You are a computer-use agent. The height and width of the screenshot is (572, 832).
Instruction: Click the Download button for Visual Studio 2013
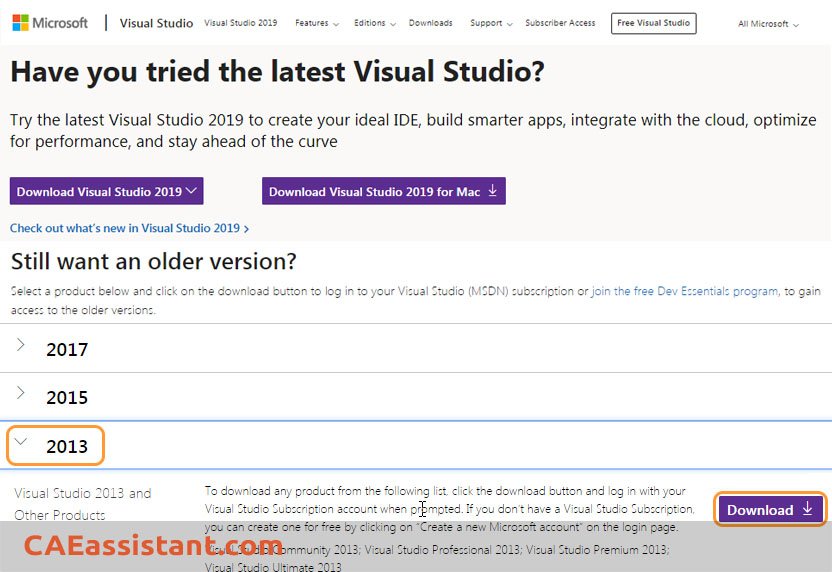770,509
